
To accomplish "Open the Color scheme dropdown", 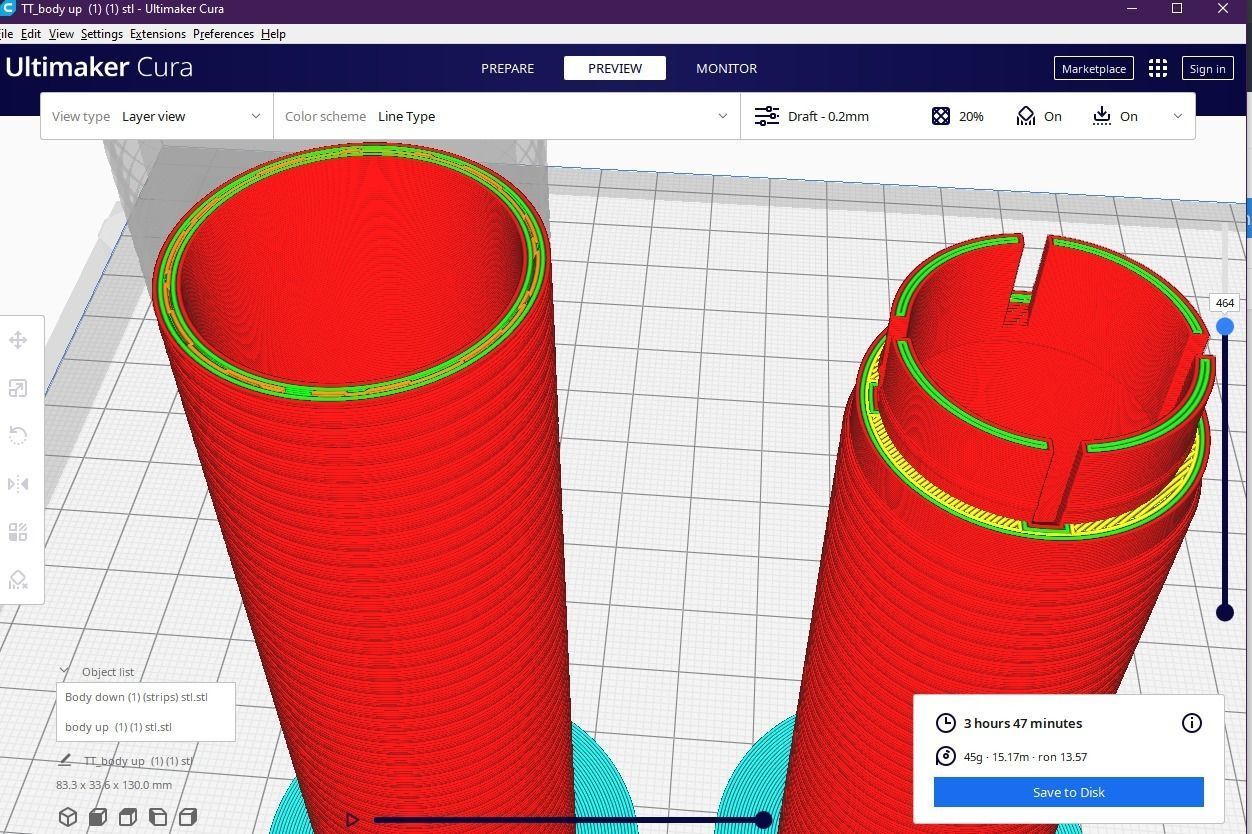I will click(x=507, y=116).
